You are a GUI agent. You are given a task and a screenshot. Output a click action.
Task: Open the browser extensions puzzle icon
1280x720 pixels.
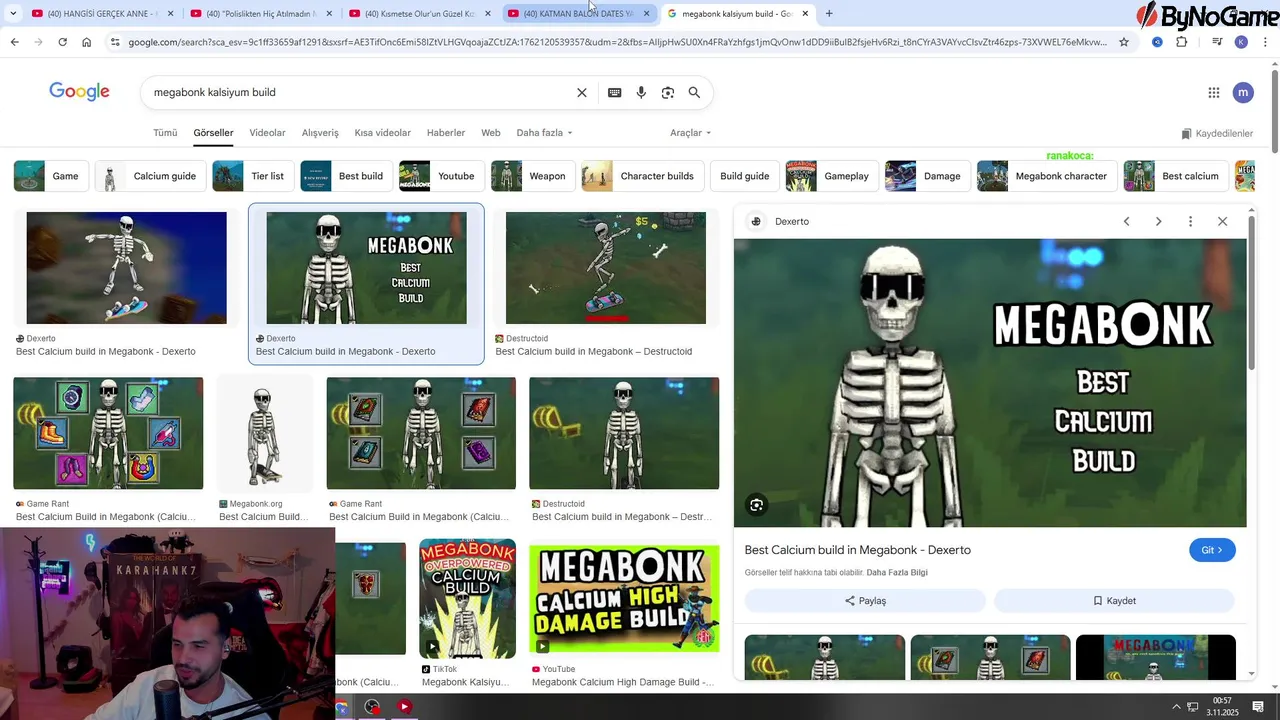tap(1182, 42)
